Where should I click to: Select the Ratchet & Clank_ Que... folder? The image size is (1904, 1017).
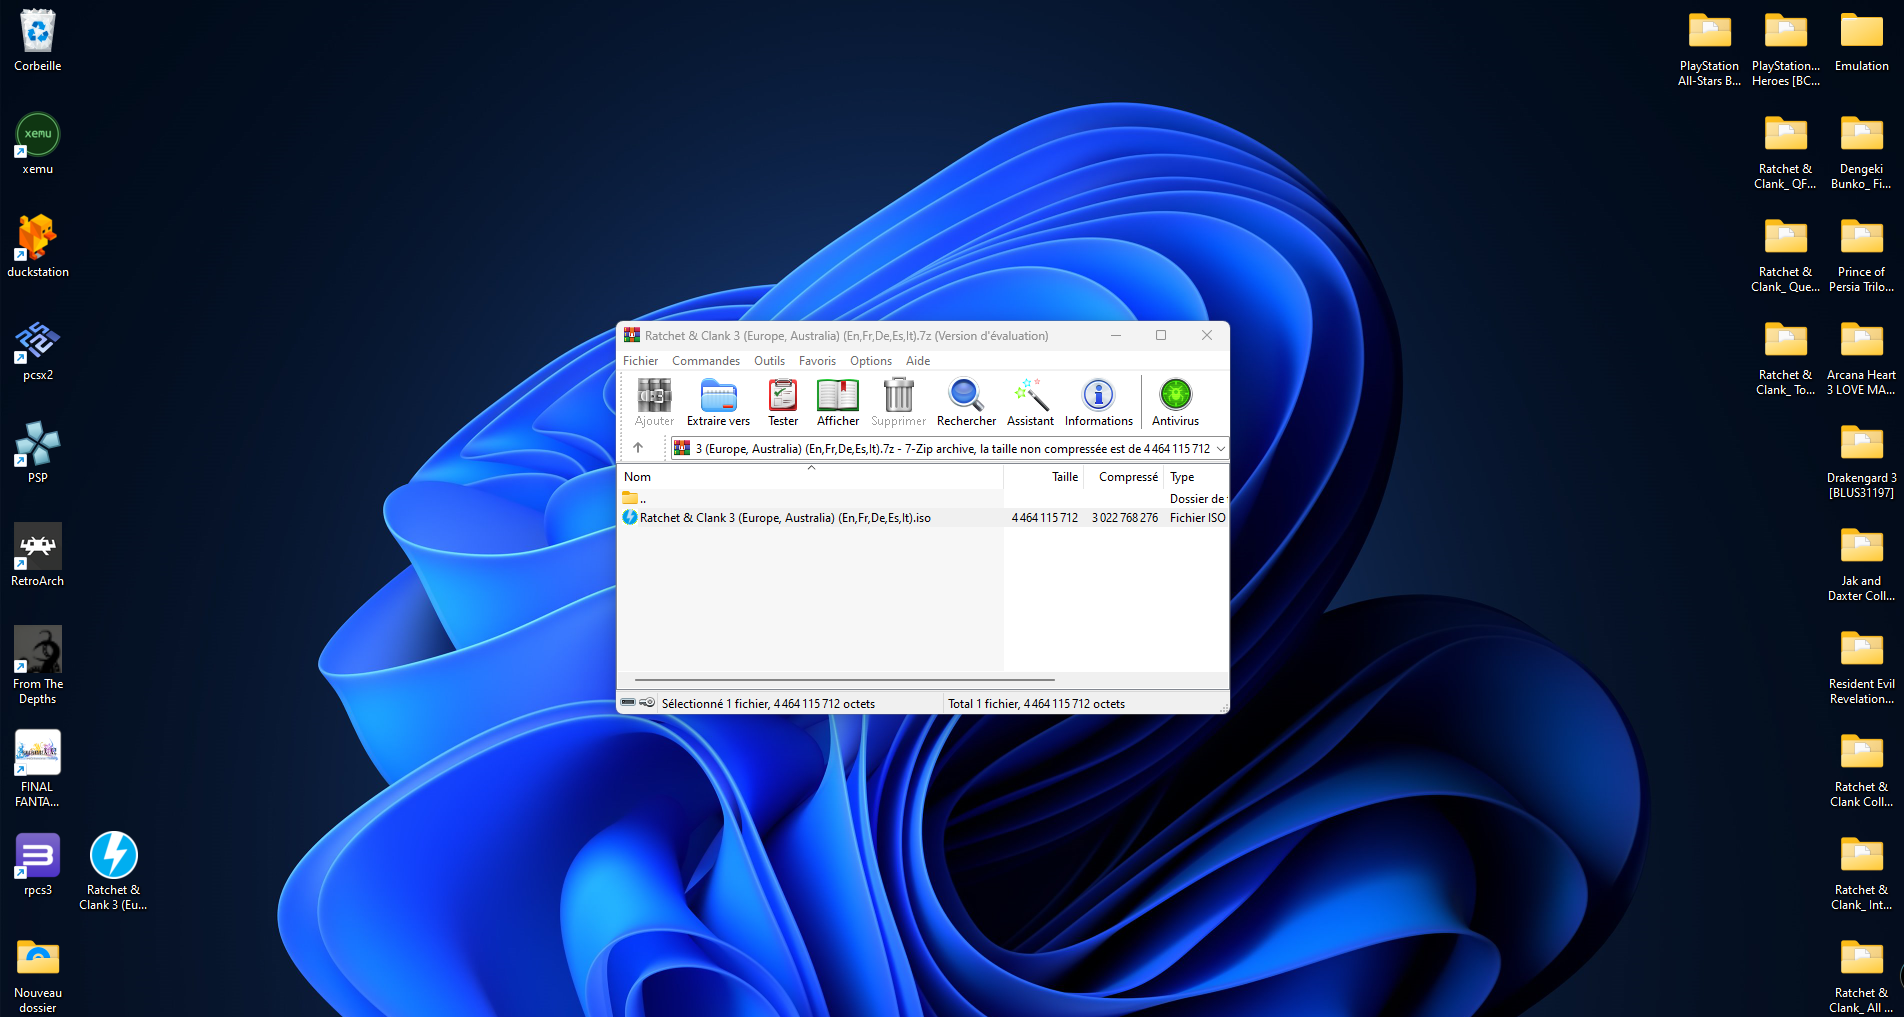tap(1785, 254)
